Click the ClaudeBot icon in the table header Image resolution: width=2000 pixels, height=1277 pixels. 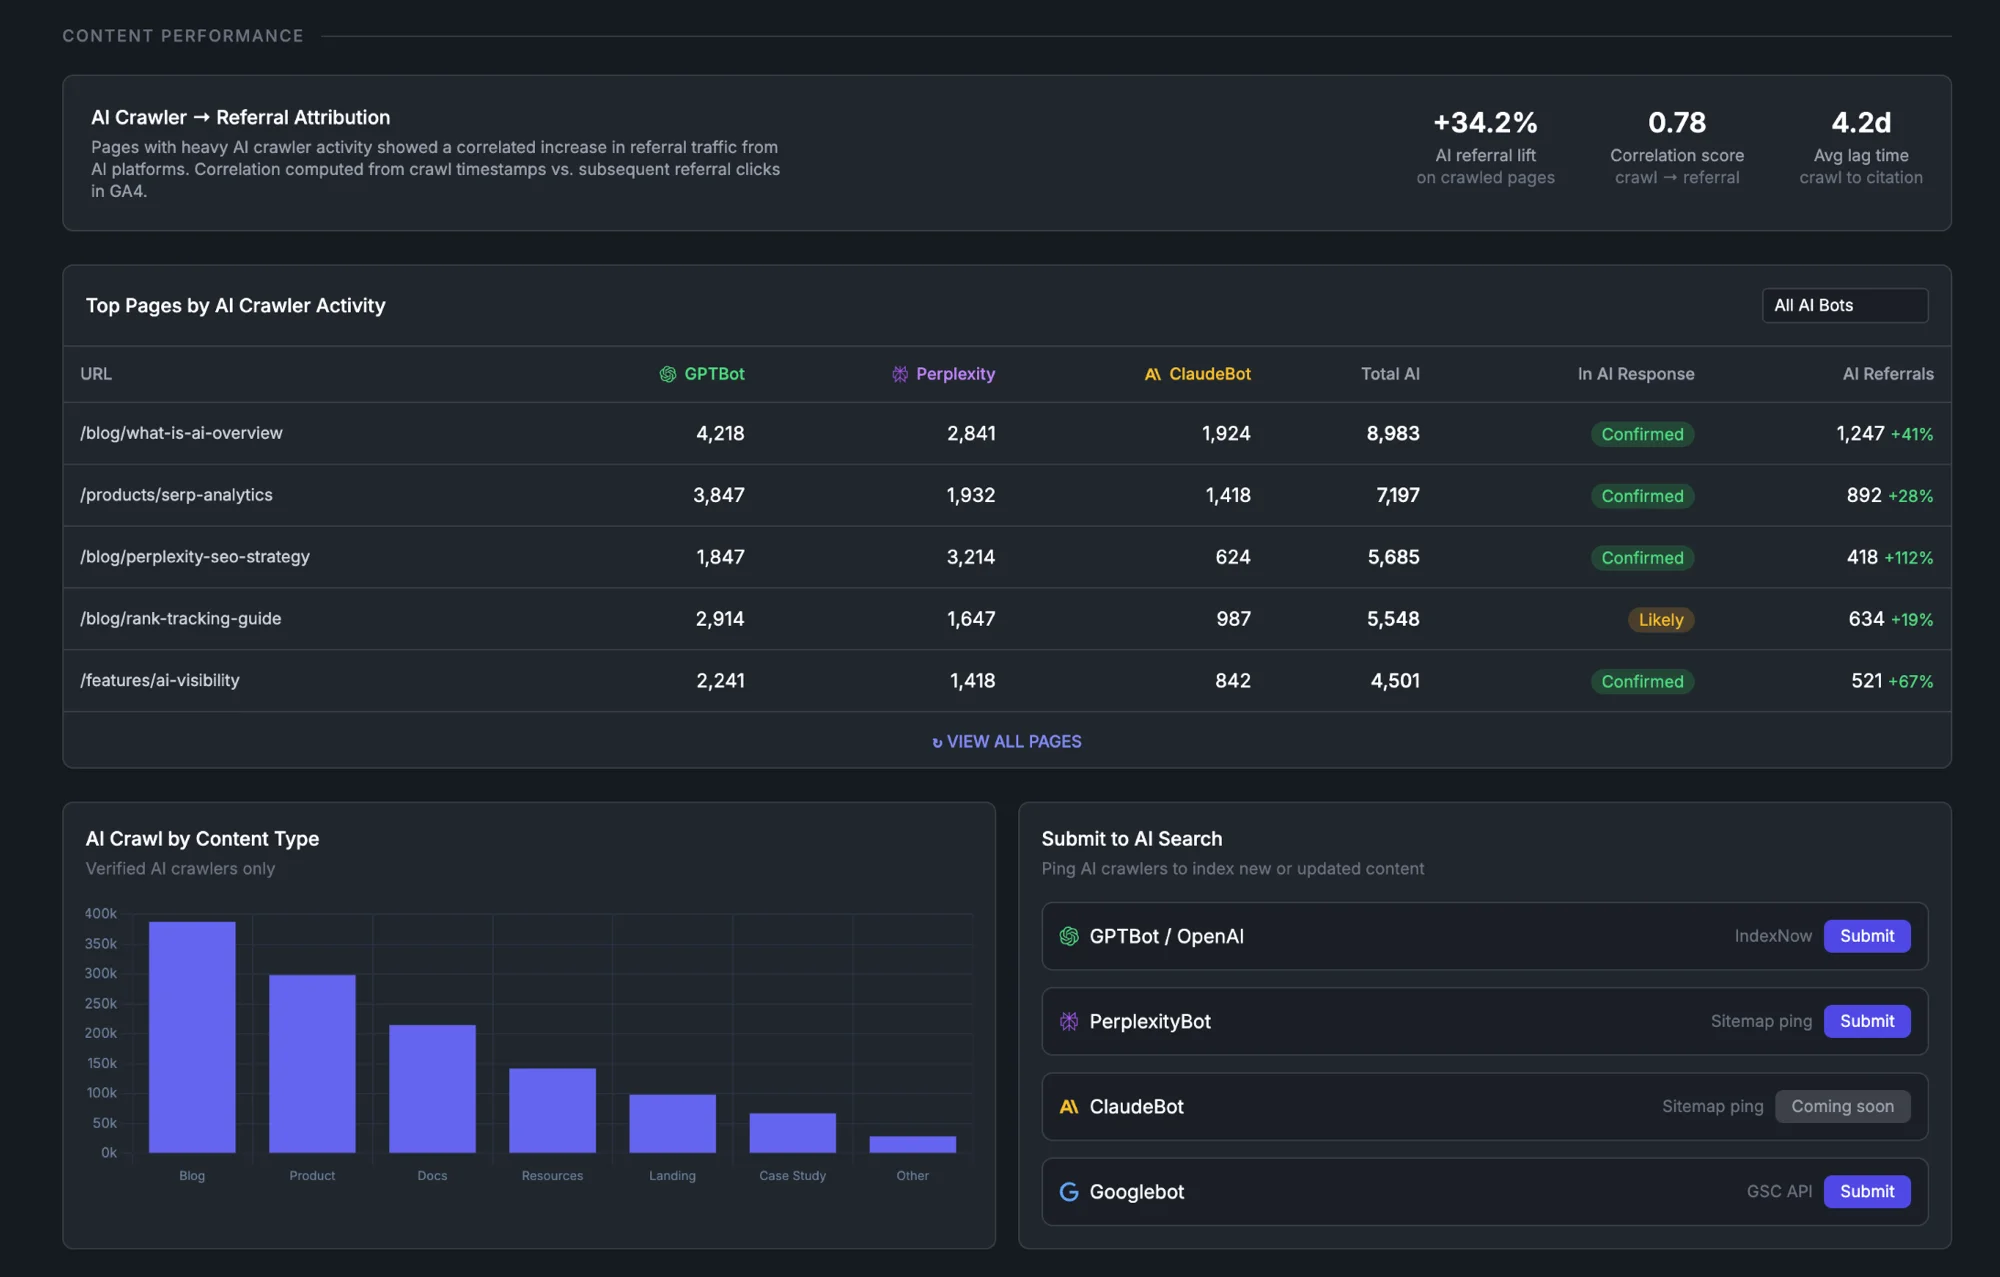(1152, 373)
